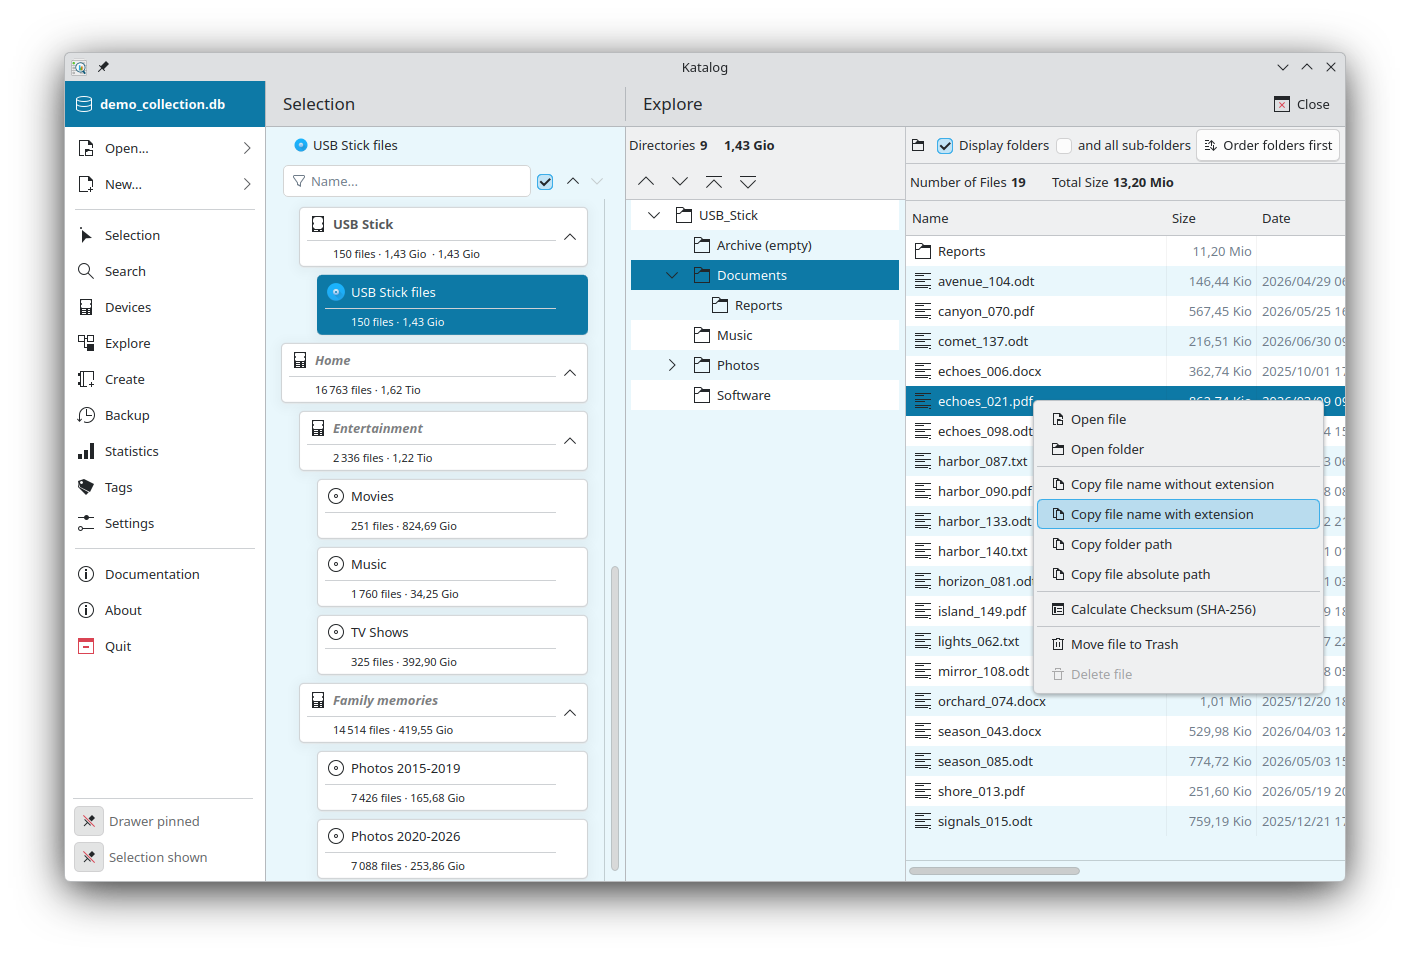Open the Devices page
Image resolution: width=1410 pixels, height=958 pixels.
128,307
